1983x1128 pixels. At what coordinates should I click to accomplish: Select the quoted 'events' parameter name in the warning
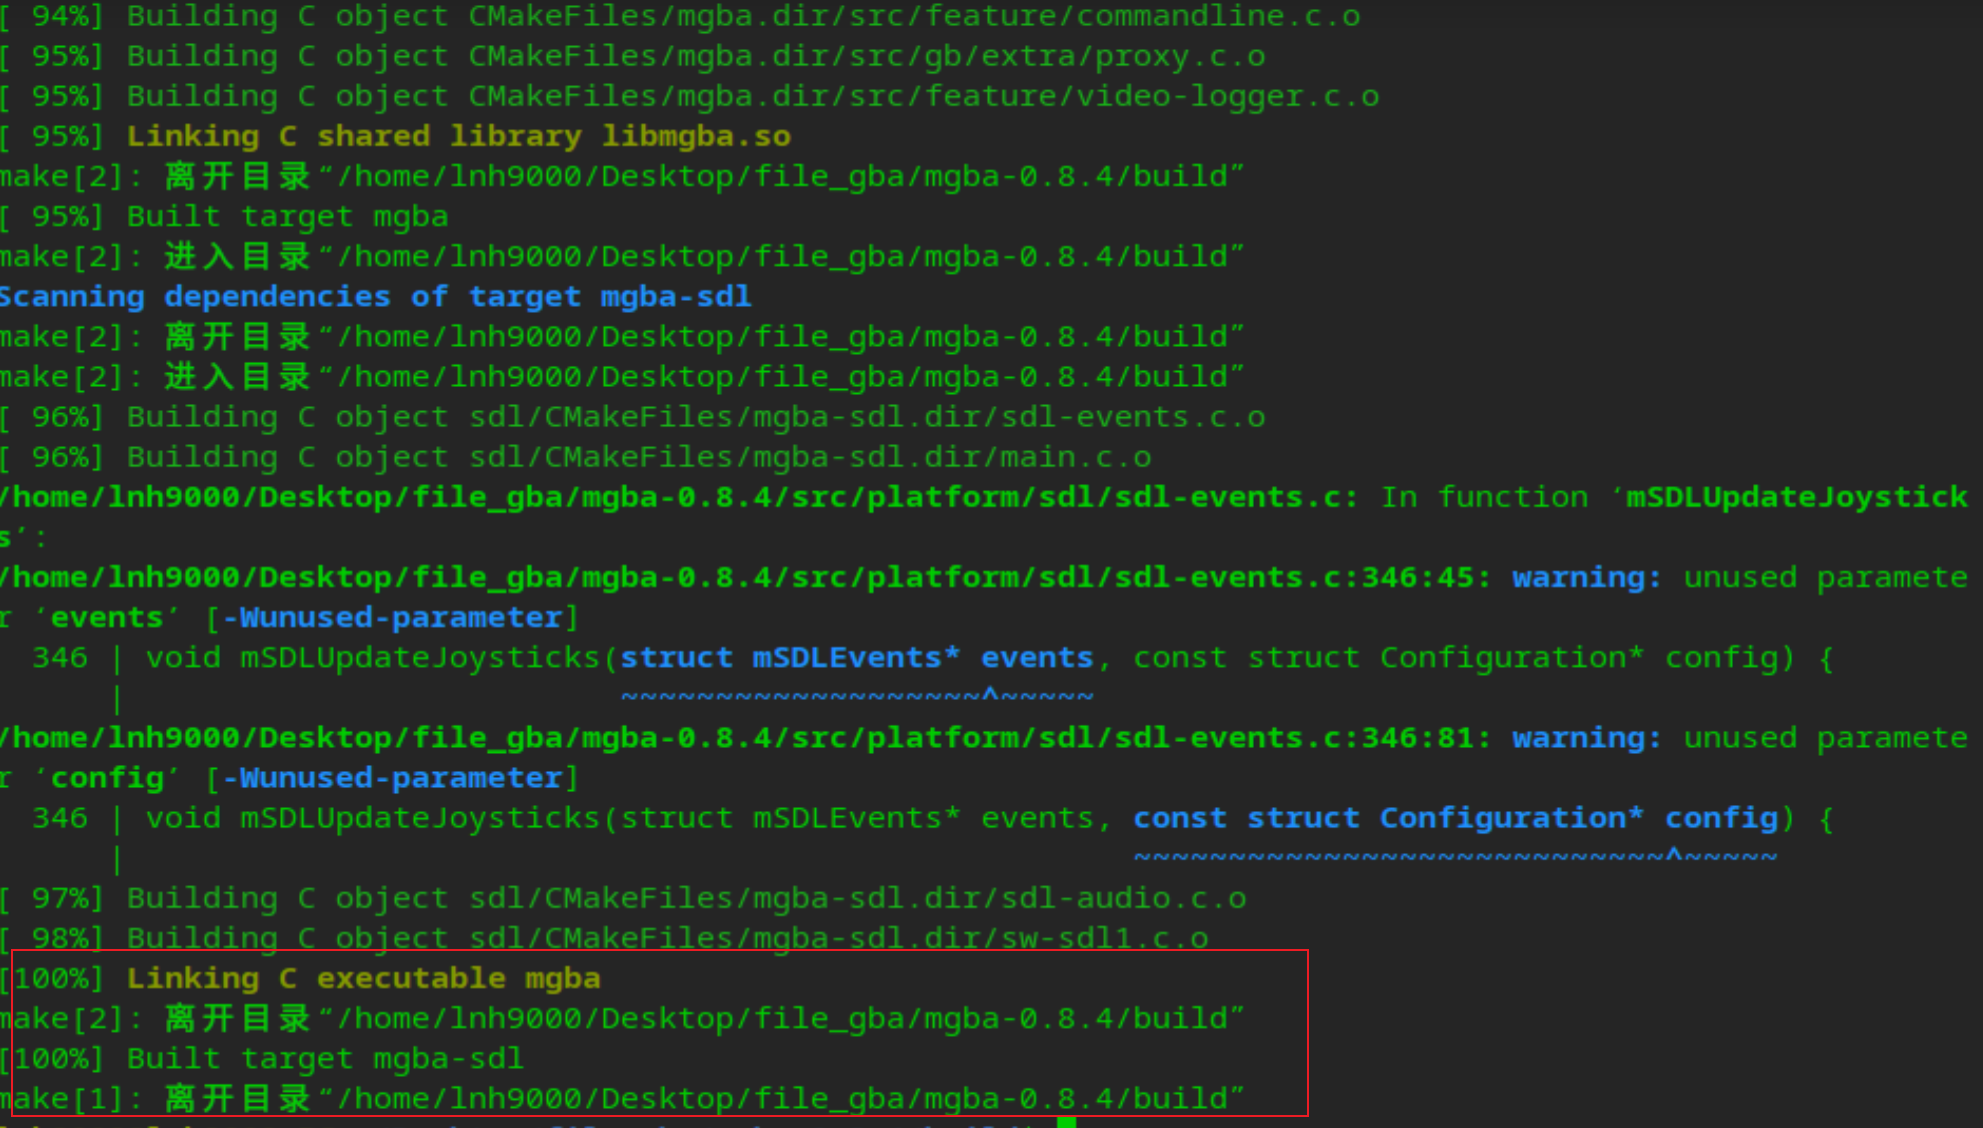[x=106, y=617]
